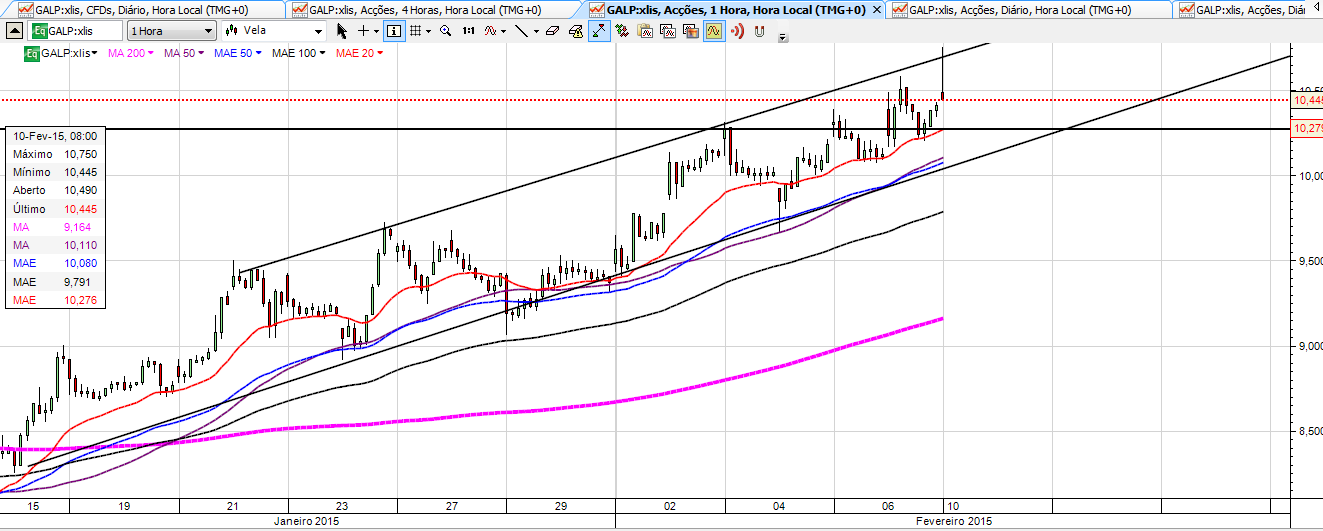Add an indicator using the wave icon

pyautogui.click(x=490, y=31)
